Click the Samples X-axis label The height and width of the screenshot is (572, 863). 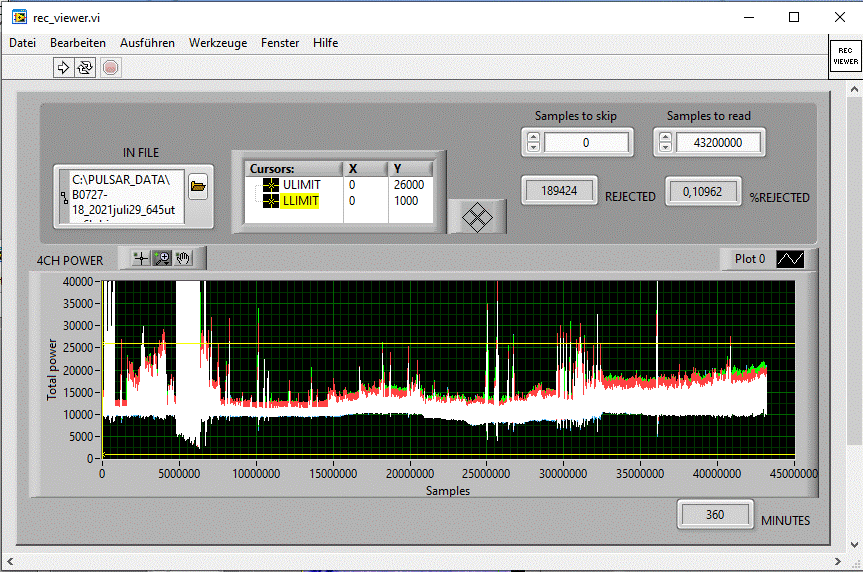pos(448,491)
